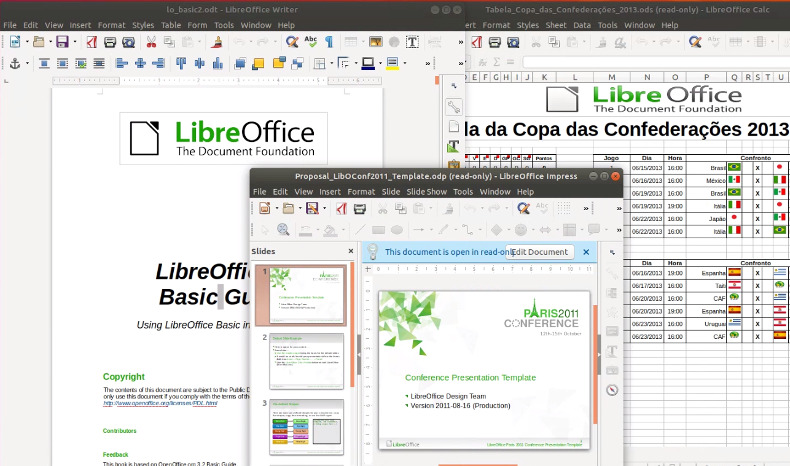Open Find & Replace in Writer toolbar
Image resolution: width=790 pixels, height=466 pixels.
tap(292, 42)
